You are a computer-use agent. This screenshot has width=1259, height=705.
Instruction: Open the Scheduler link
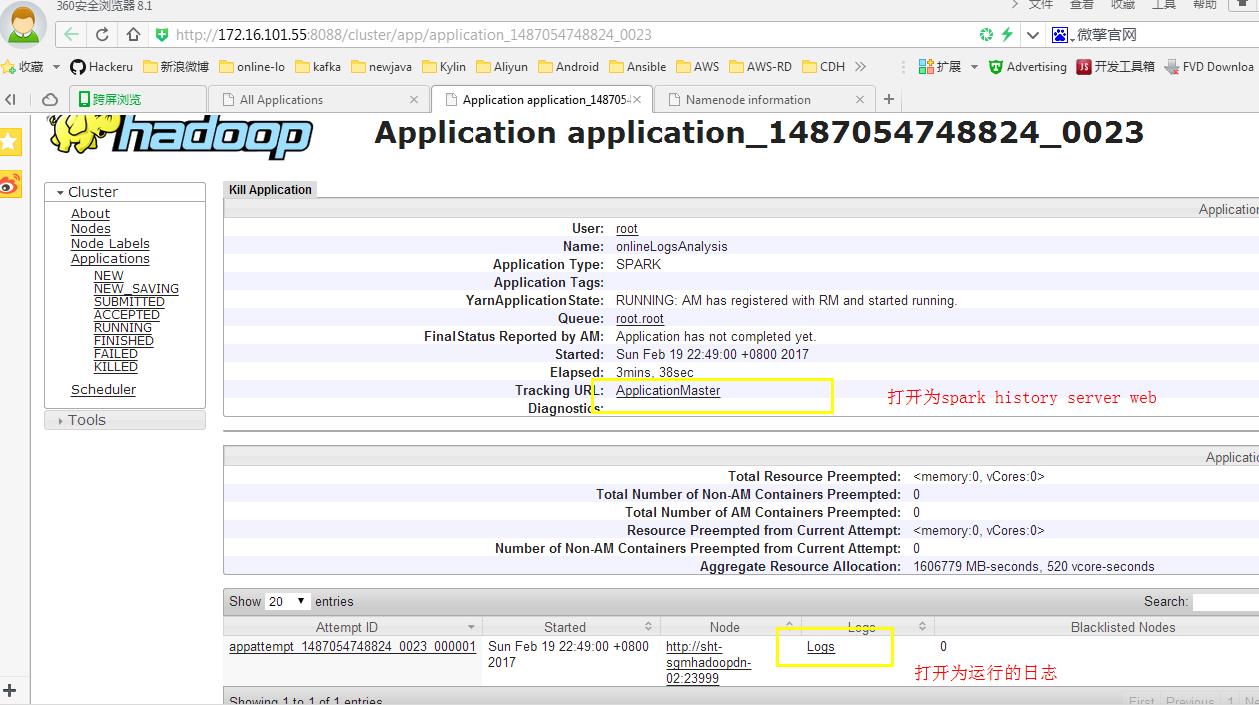[x=103, y=389]
